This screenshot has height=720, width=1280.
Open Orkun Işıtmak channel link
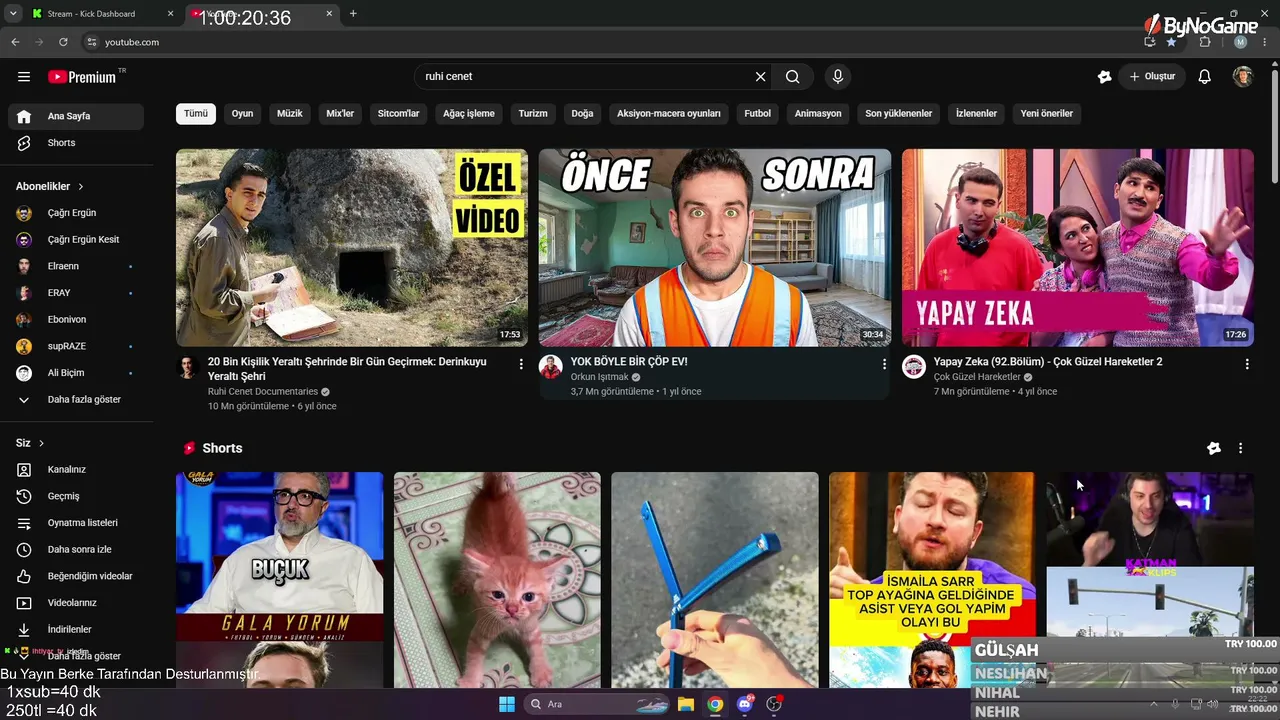(x=599, y=377)
